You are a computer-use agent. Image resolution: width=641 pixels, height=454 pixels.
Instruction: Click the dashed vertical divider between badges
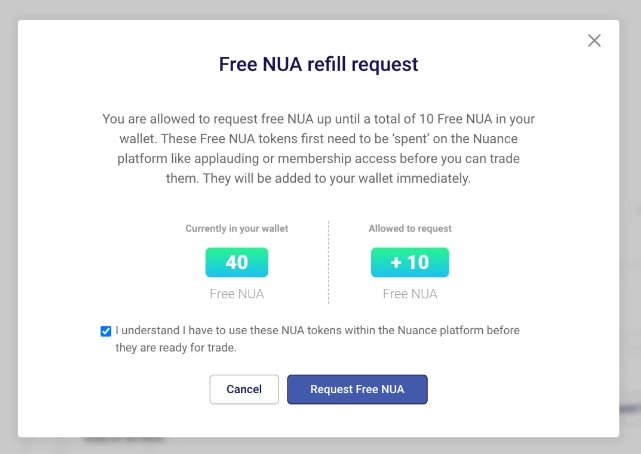coord(328,262)
